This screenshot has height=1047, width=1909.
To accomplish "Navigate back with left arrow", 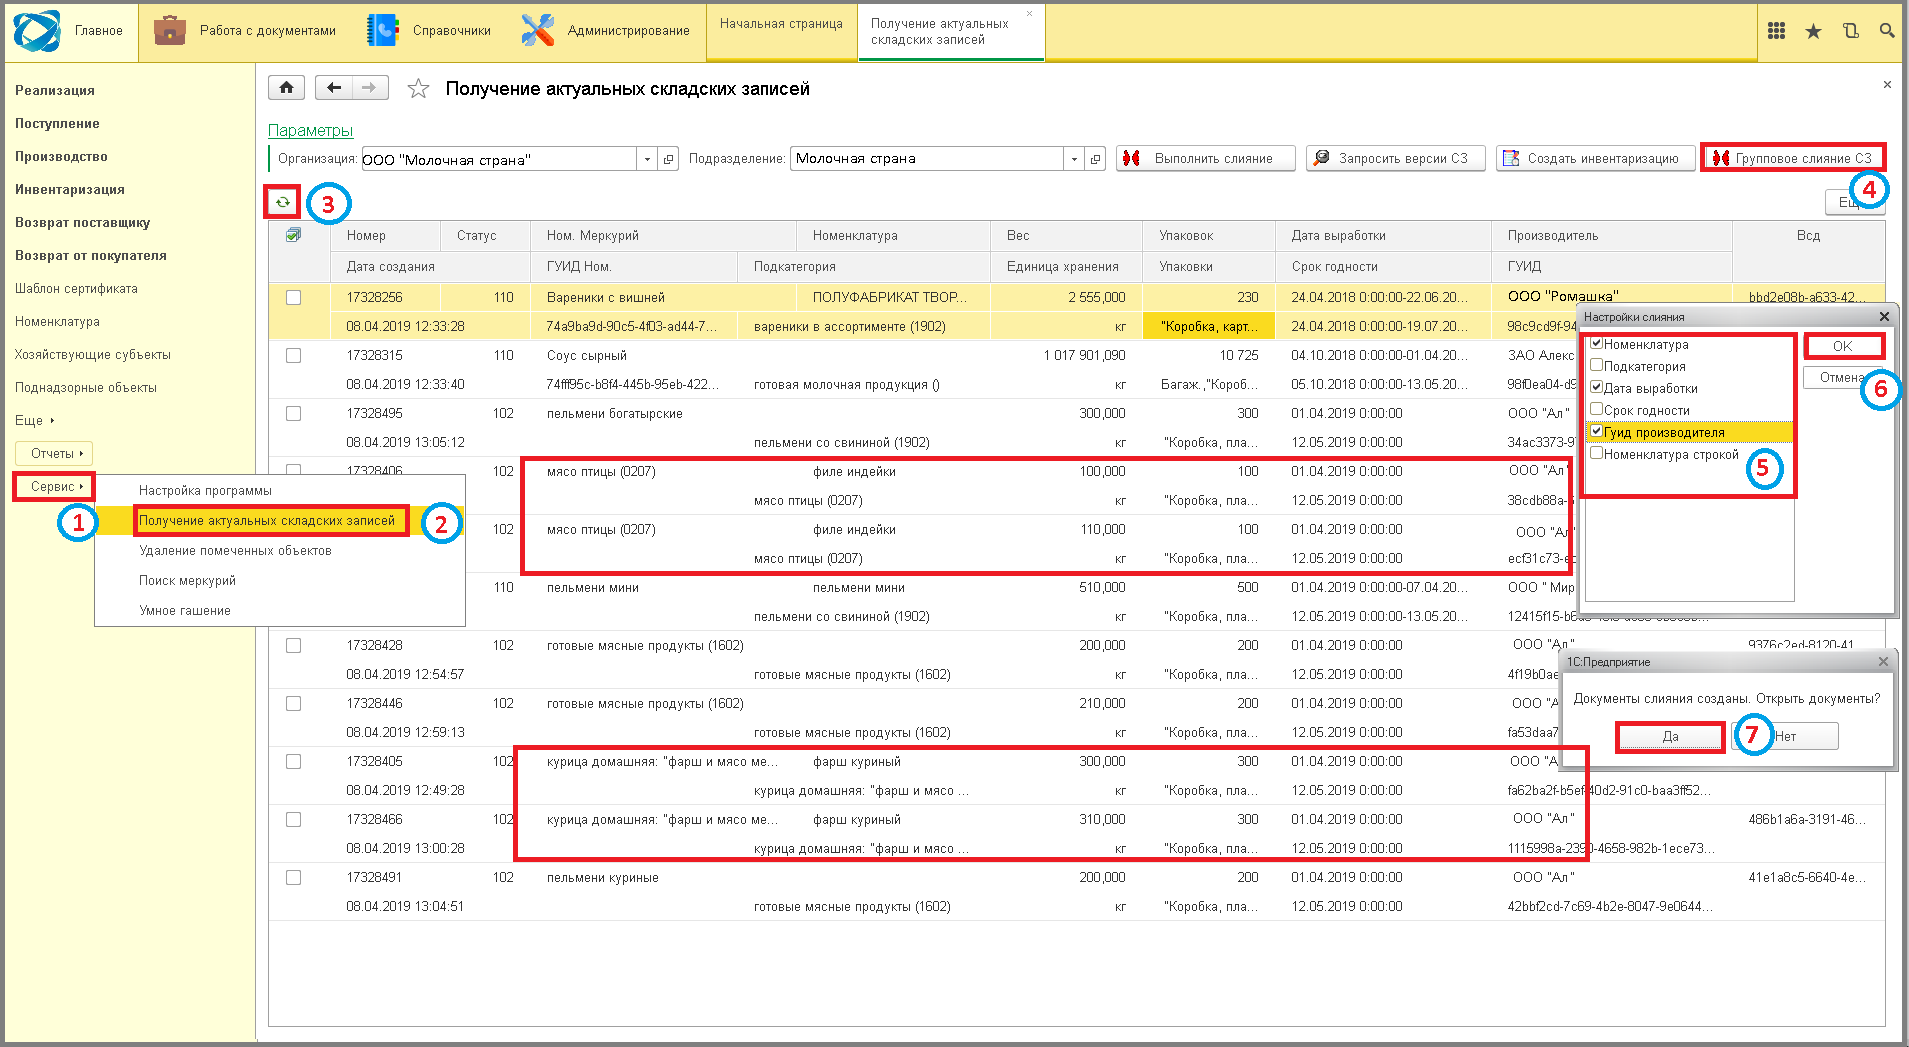I will [334, 88].
